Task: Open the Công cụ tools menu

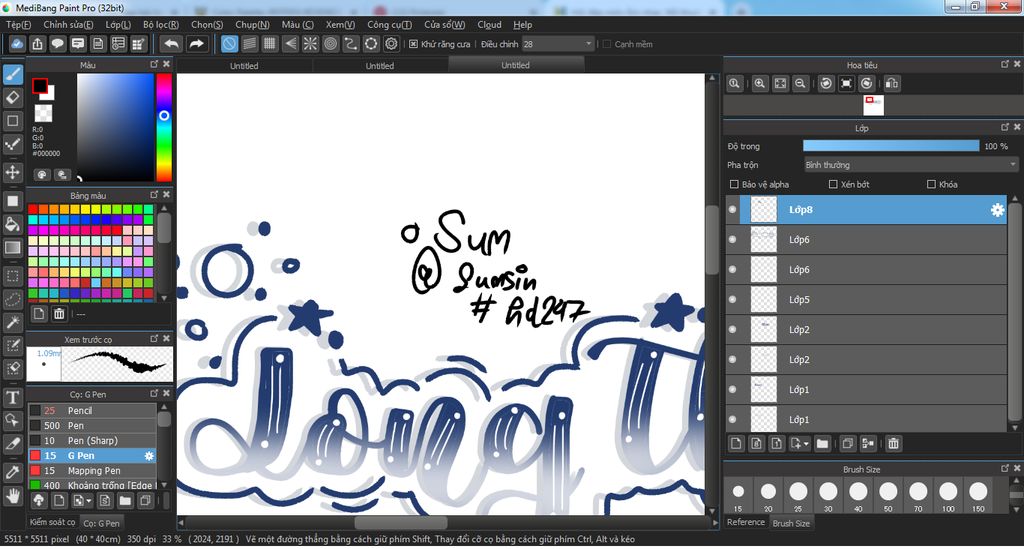Action: [x=389, y=25]
